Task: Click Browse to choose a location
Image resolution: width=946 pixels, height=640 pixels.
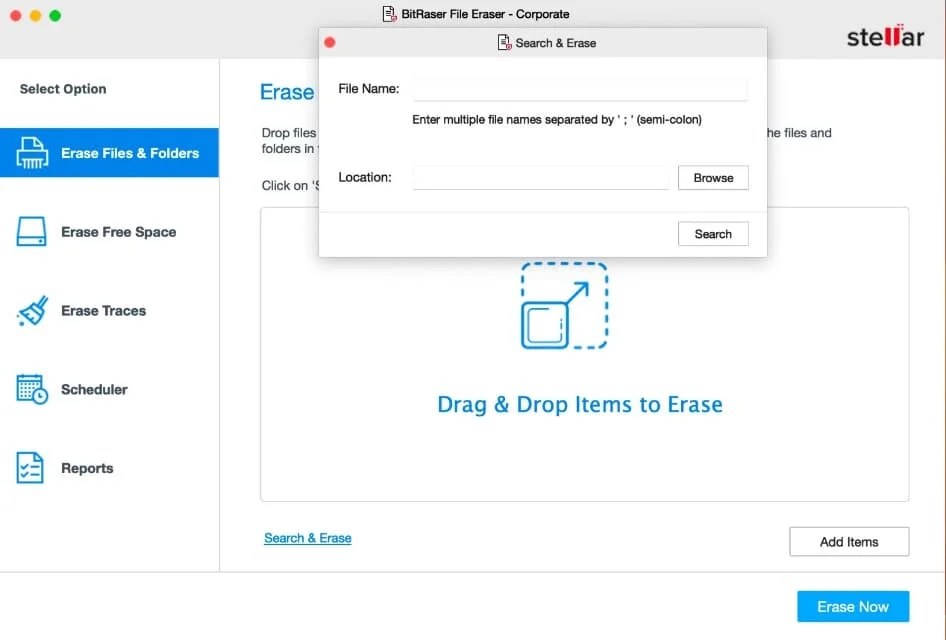Action: (x=713, y=178)
